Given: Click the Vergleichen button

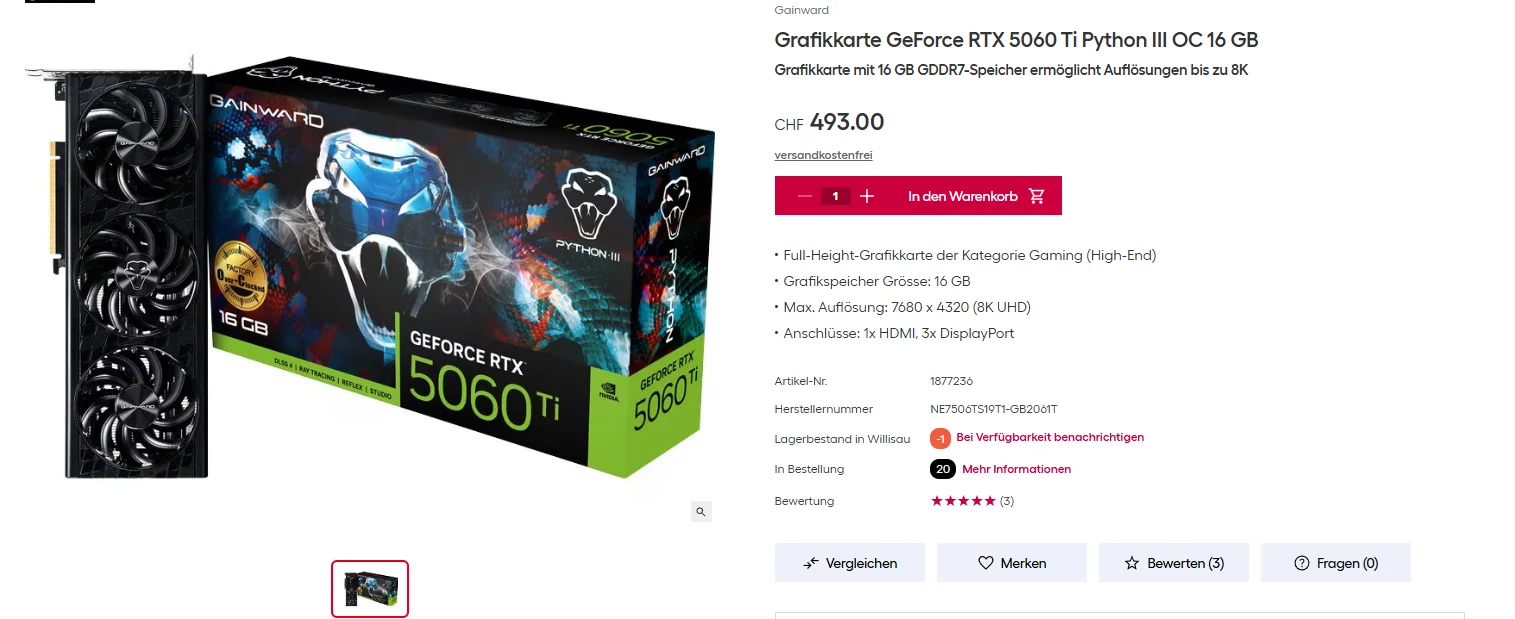Looking at the screenshot, I should point(850,563).
